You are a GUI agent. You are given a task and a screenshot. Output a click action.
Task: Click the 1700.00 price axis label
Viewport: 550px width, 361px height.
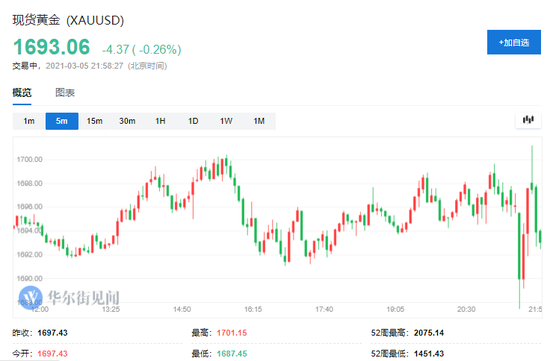[29, 160]
